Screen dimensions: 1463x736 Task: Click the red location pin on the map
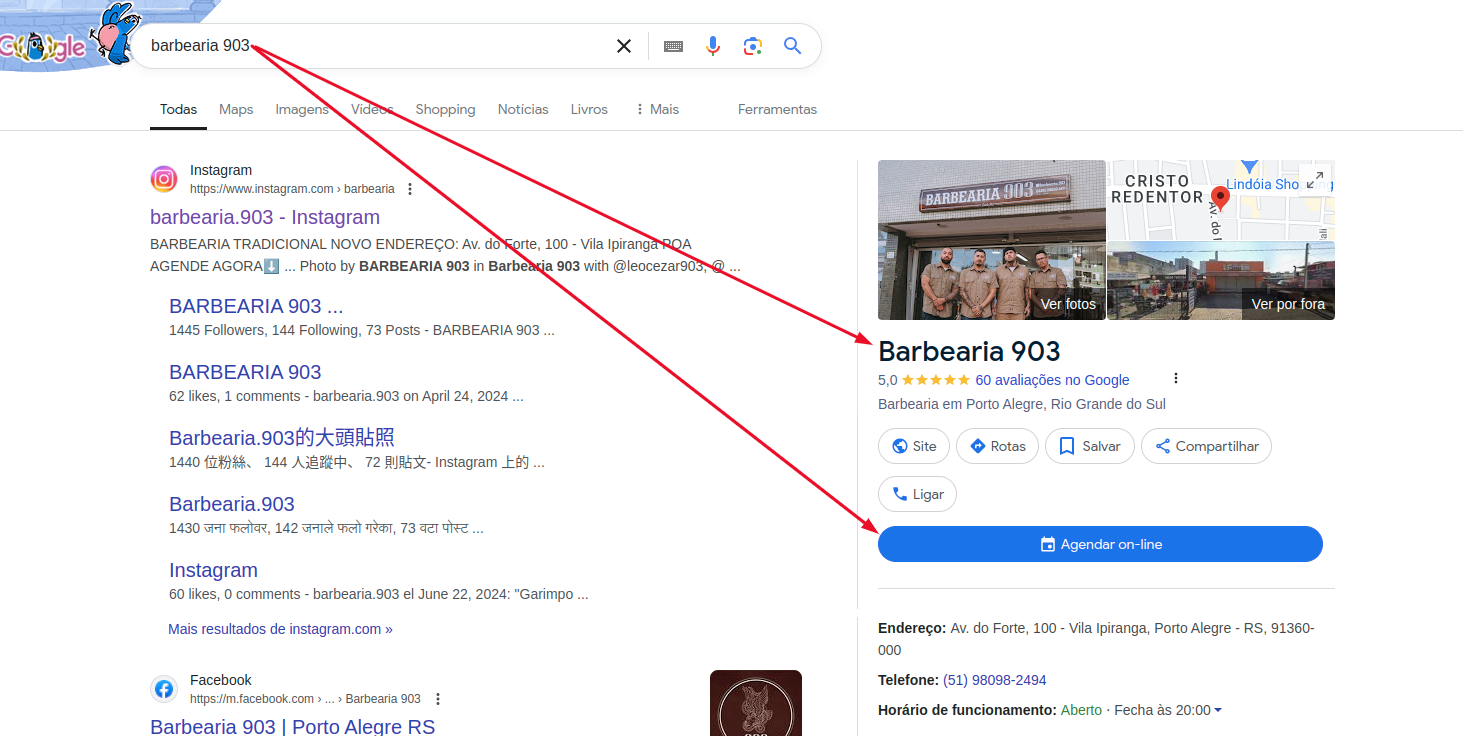[x=1220, y=197]
